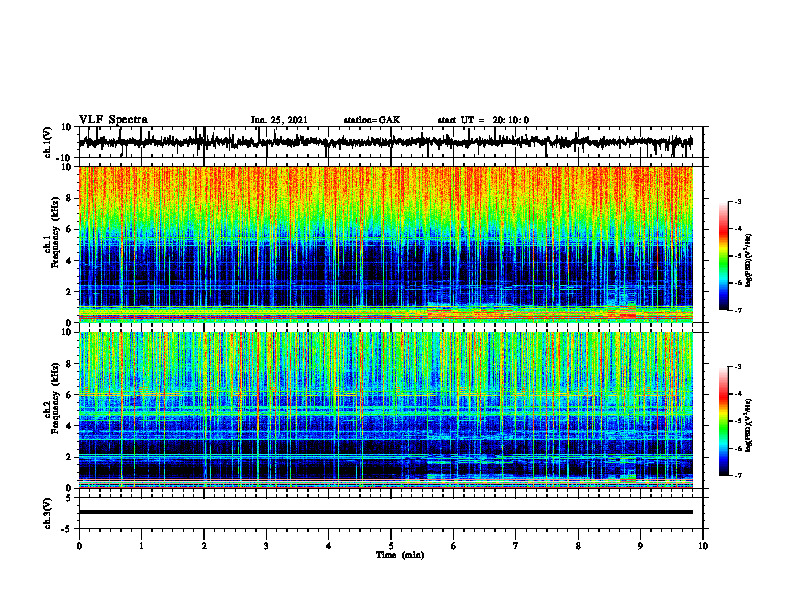Image resolution: width=792 pixels, height=612 pixels.
Task: Click time-axis tick label "4"
Action: (x=329, y=546)
